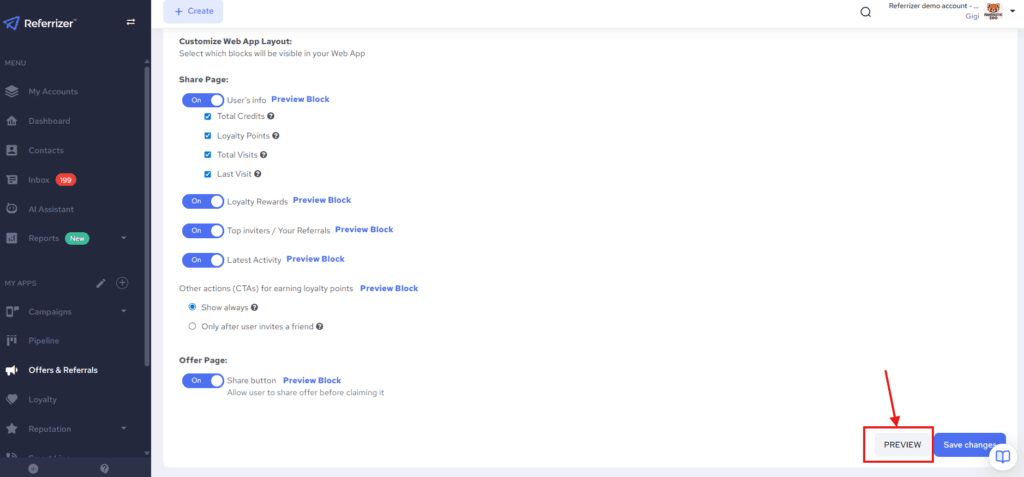Screen dimensions: 1024x477
Task: Disable the Latest Activity toggle
Action: pos(203,260)
